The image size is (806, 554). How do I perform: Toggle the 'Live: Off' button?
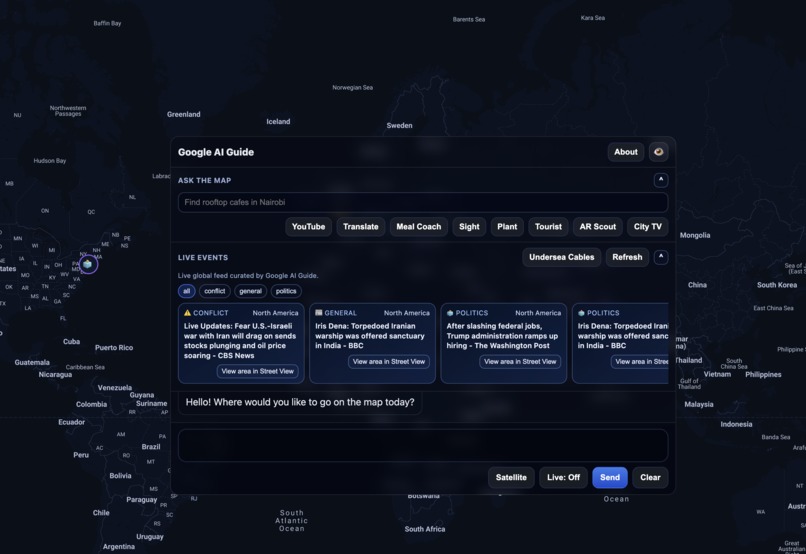pos(563,477)
